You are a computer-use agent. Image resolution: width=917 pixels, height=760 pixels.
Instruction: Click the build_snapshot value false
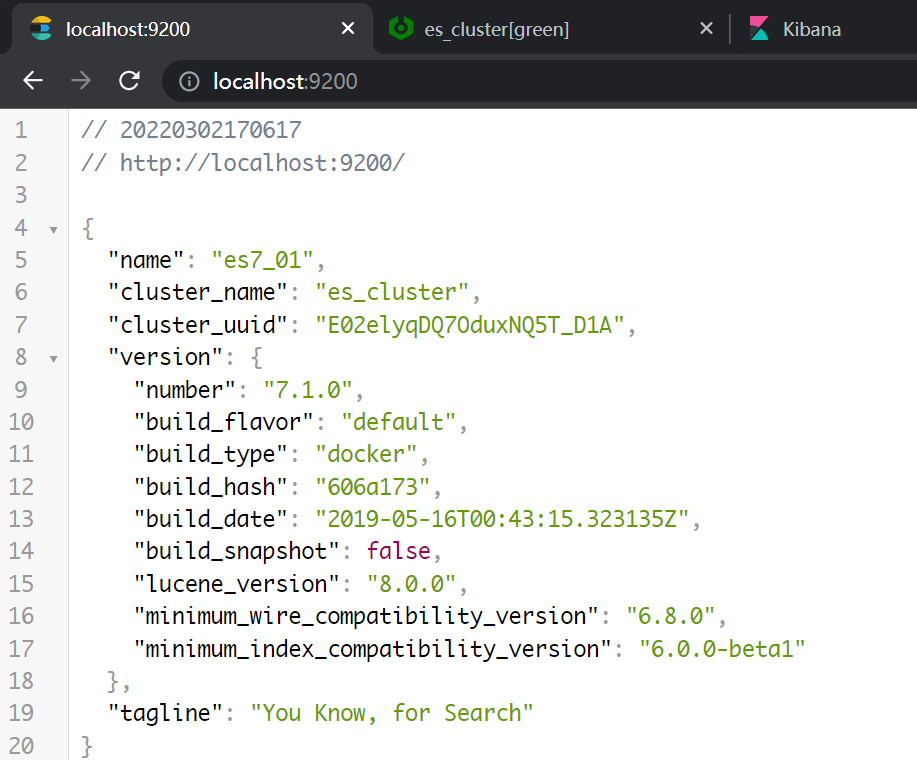pos(398,551)
